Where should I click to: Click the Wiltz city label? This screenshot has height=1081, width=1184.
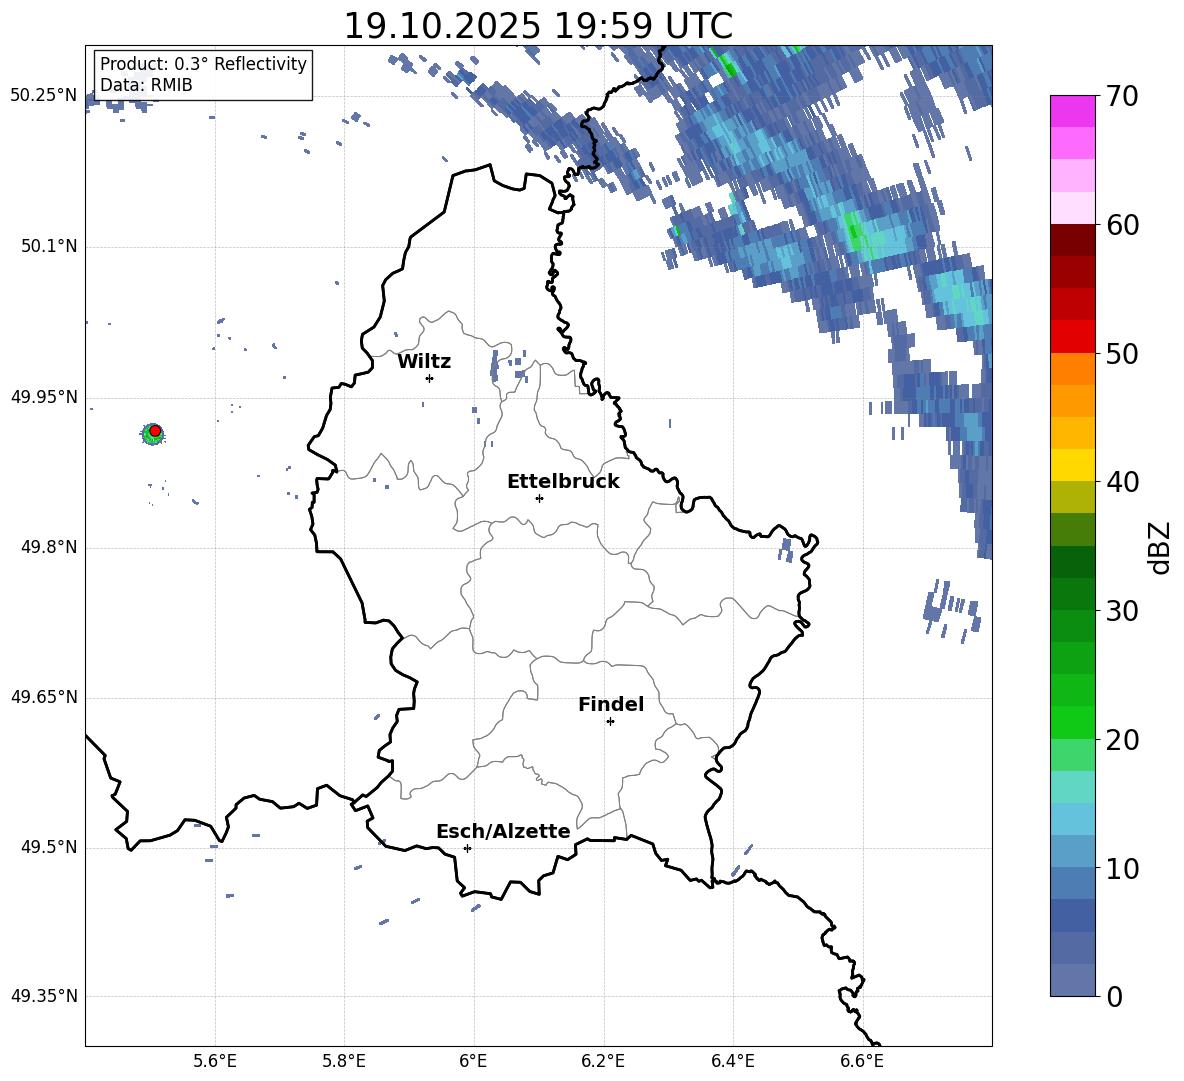[x=424, y=362]
